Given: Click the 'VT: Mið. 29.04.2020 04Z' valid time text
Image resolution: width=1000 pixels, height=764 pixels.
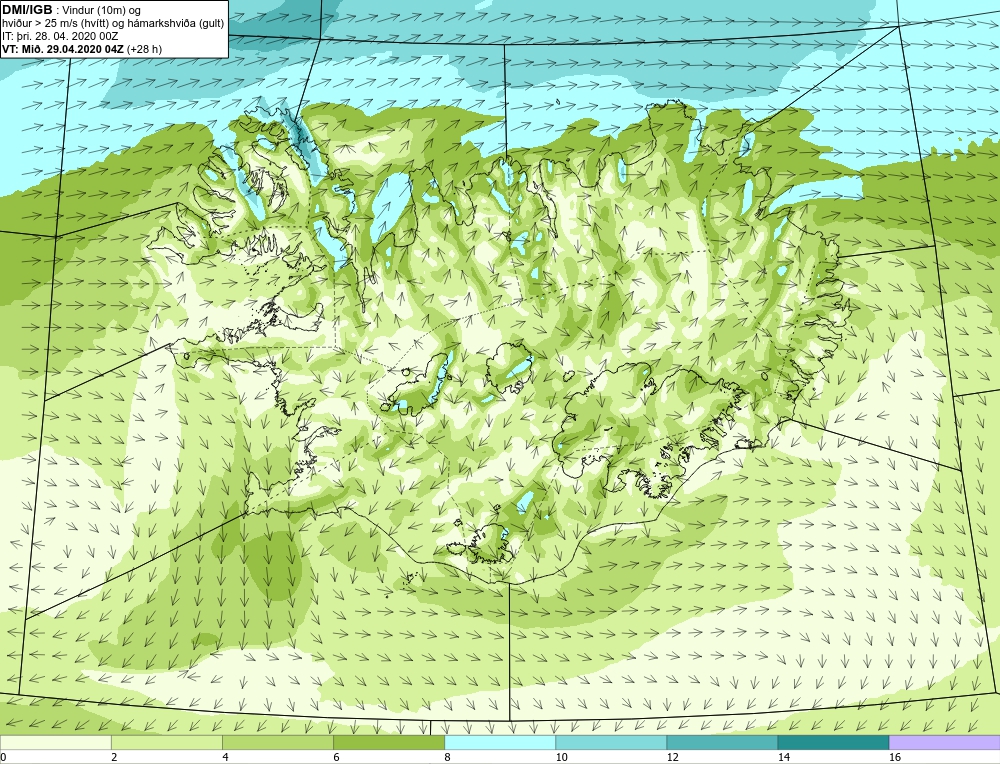Looking at the screenshot, I should click(x=63, y=49).
